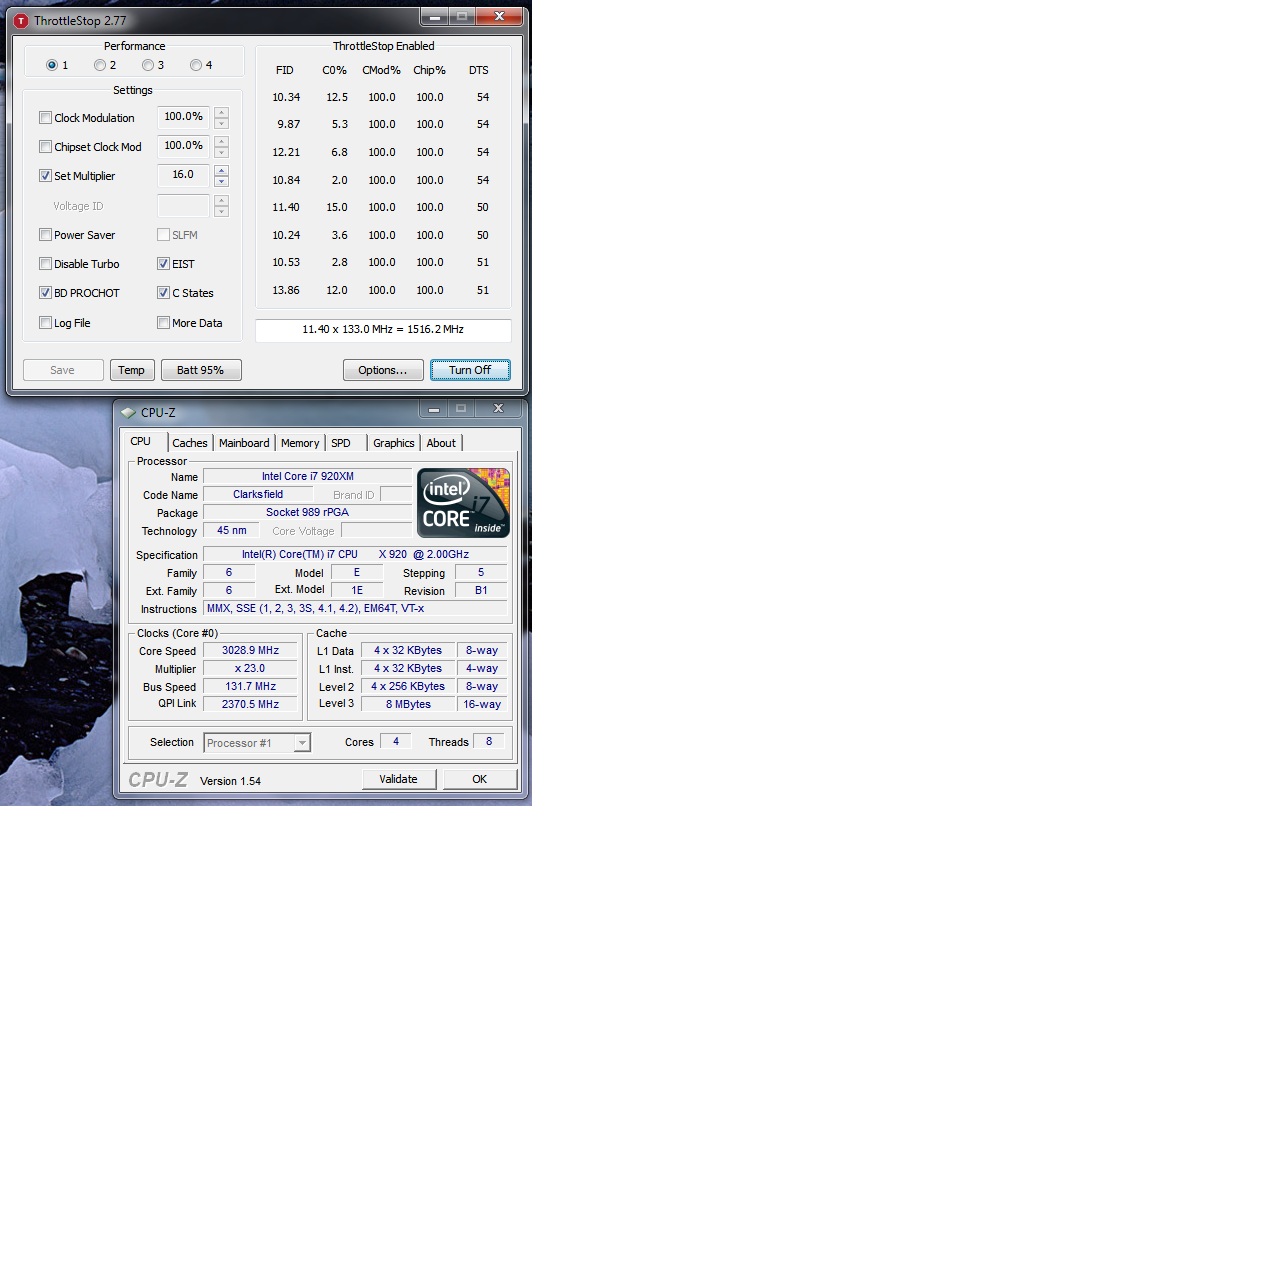Image resolution: width=1280 pixels, height=1280 pixels.
Task: Click the Clarksfield code name value
Action: pyautogui.click(x=258, y=495)
